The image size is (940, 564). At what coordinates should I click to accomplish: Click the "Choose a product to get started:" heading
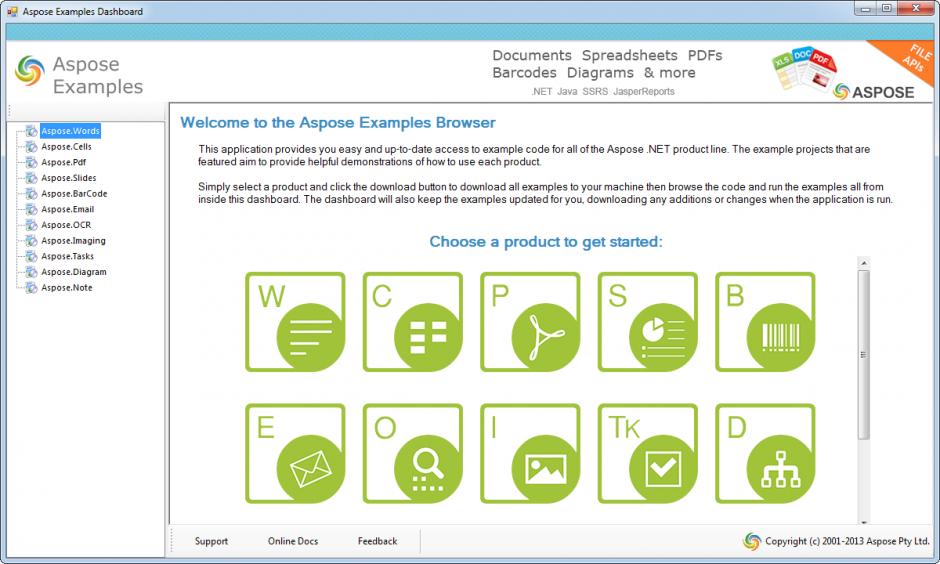546,242
